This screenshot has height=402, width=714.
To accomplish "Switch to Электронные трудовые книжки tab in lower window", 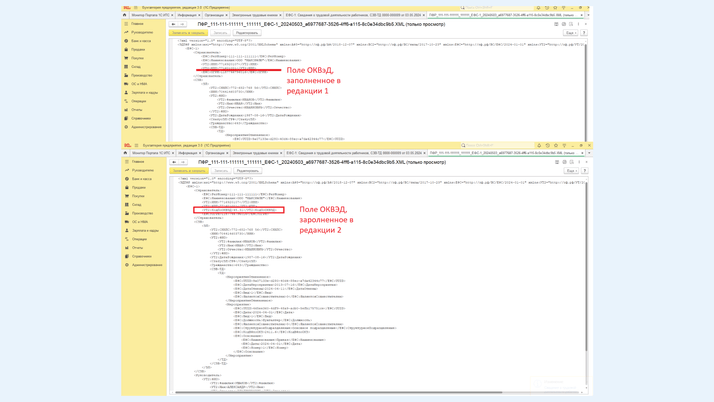I will pyautogui.click(x=256, y=154).
